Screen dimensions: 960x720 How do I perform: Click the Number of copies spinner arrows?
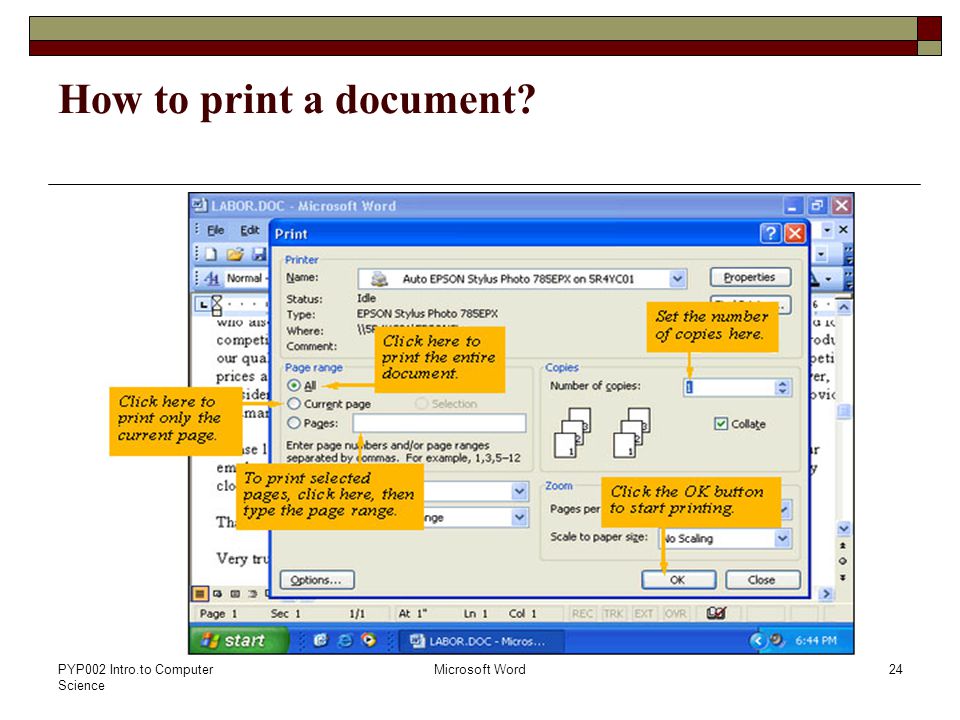[x=782, y=388]
